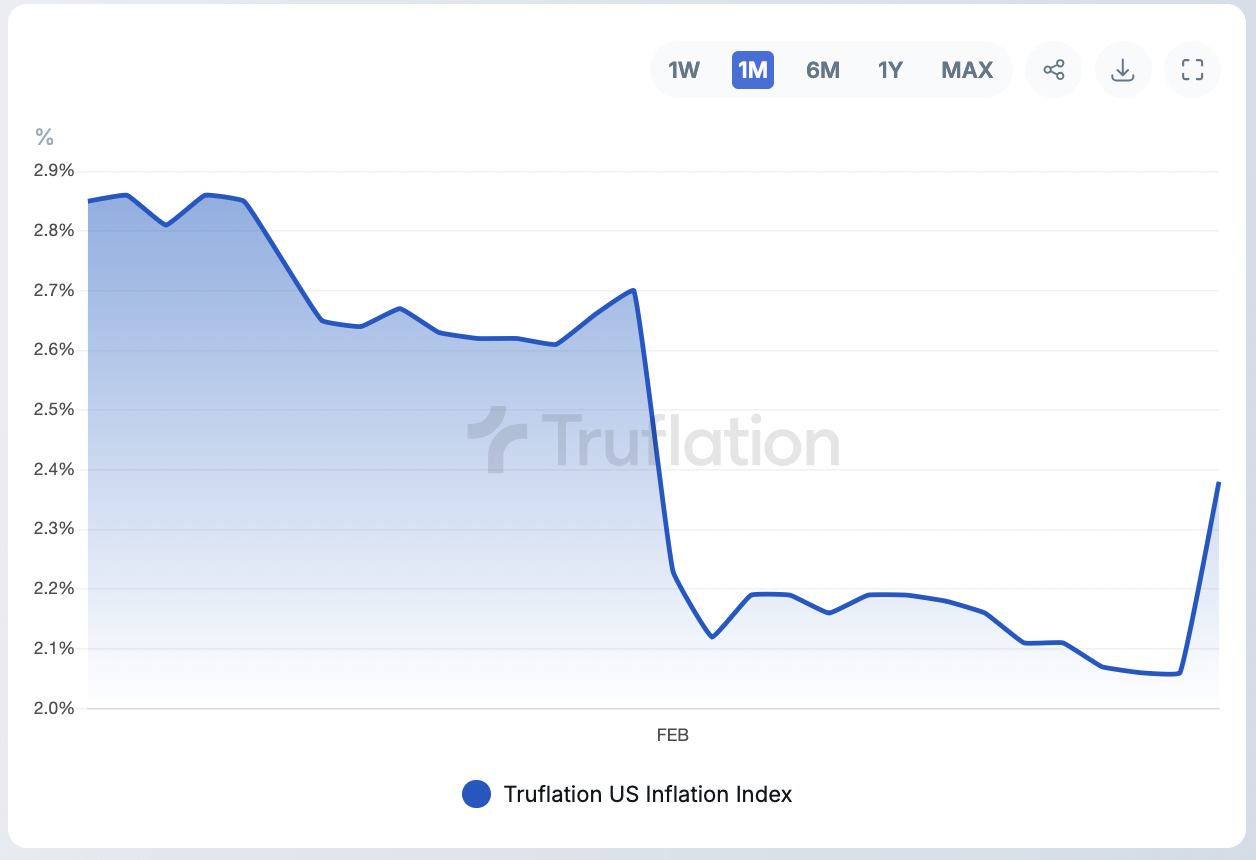Click the line's 2.7% peak before the drop
Image resolution: width=1256 pixels, height=860 pixels.
coord(634,291)
